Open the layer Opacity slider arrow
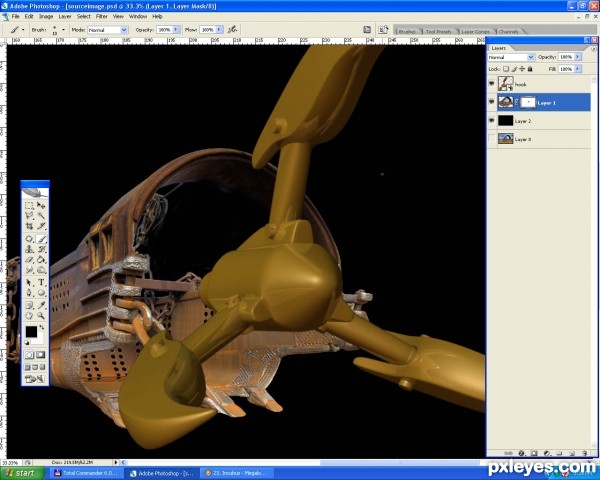Viewport: 600px width, 480px height. coord(577,57)
